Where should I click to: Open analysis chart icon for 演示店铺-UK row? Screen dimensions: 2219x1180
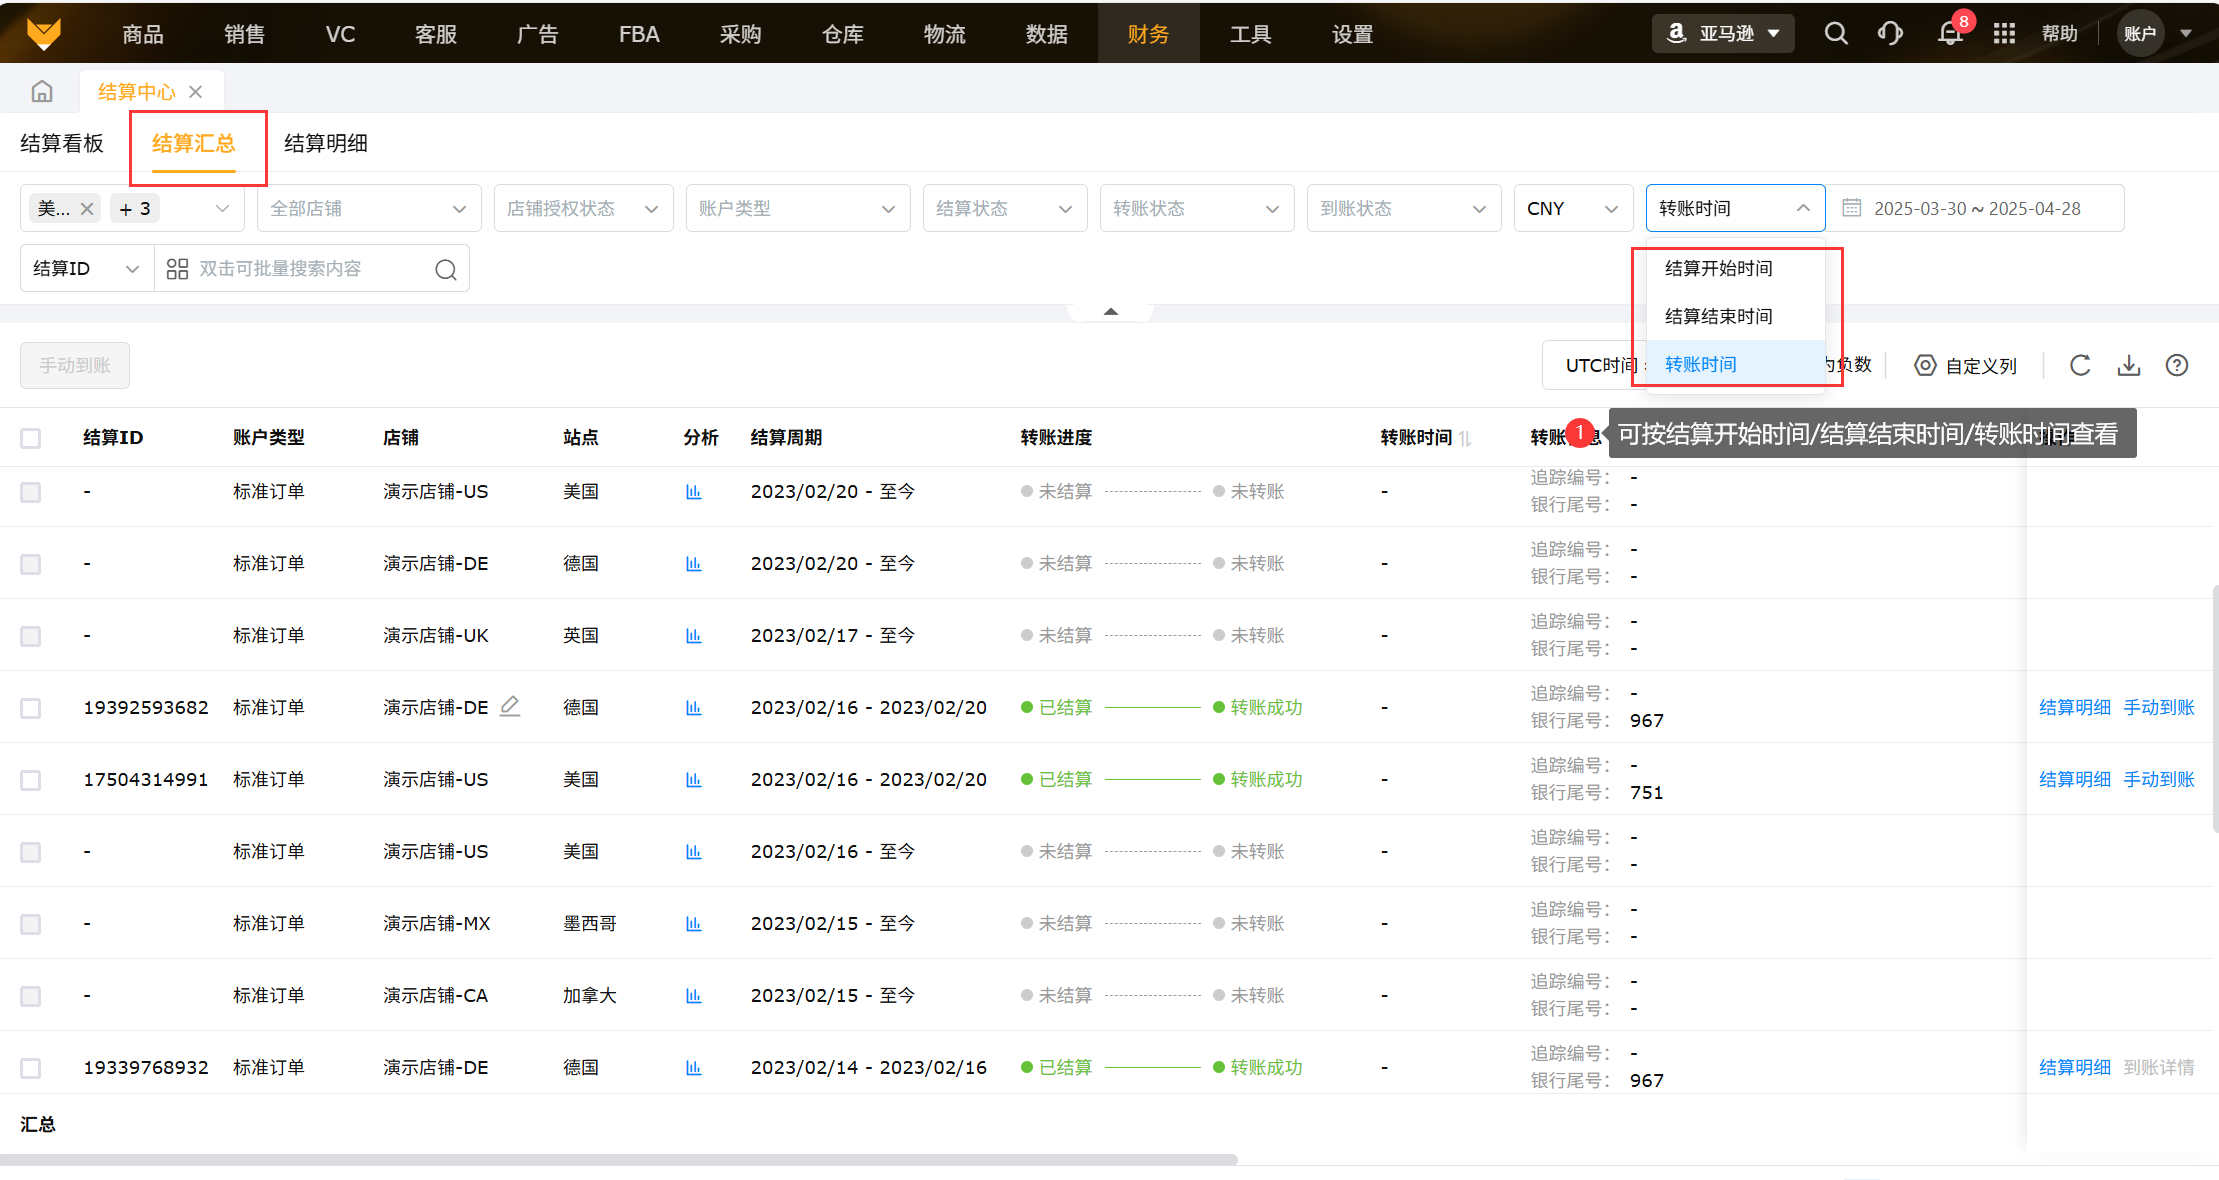694,636
